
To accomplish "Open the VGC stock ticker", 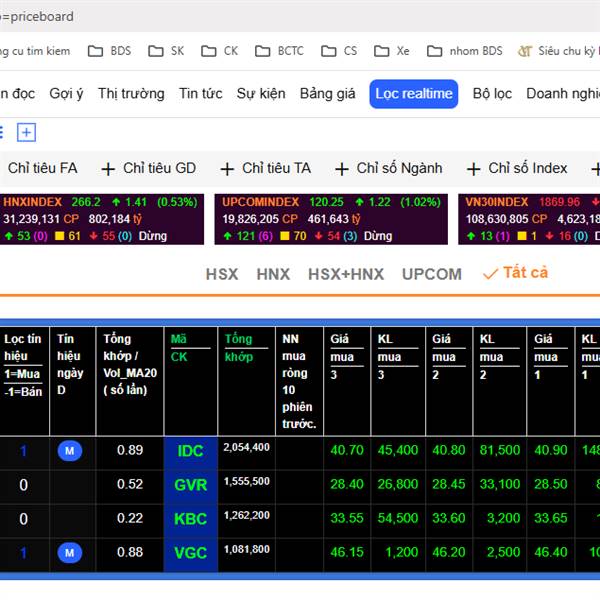I will (x=191, y=553).
